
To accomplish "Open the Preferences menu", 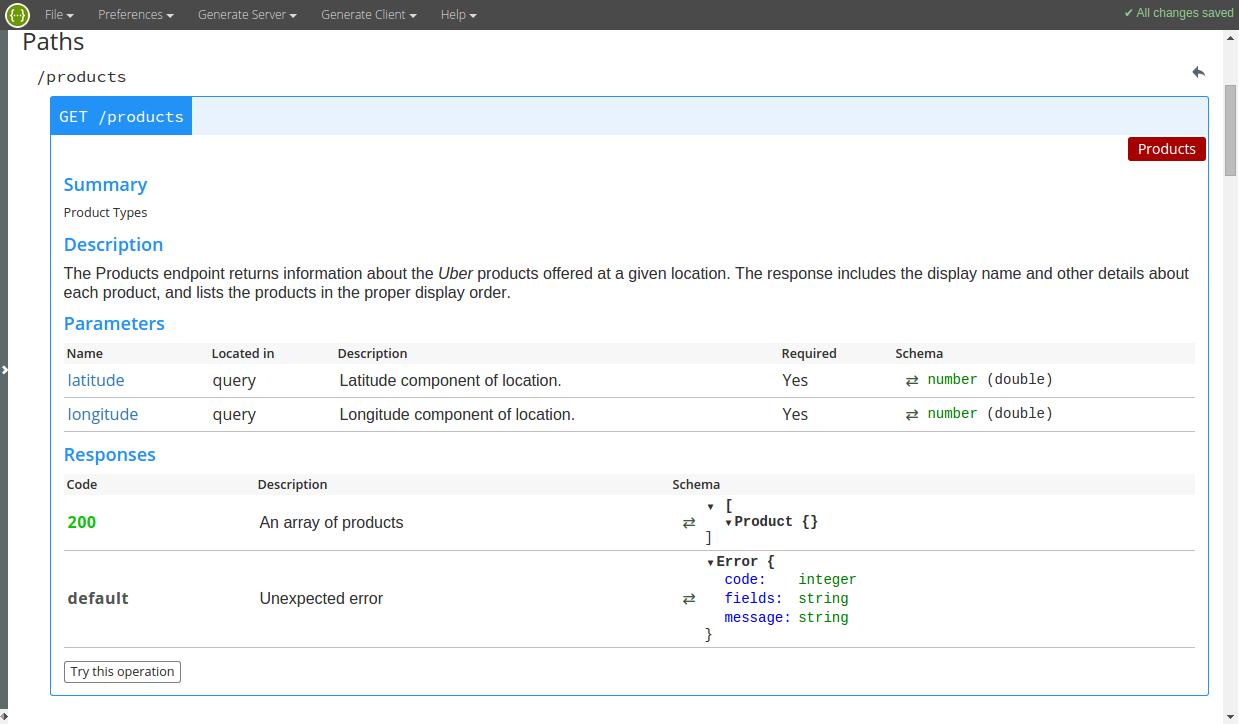I will click(x=135, y=15).
